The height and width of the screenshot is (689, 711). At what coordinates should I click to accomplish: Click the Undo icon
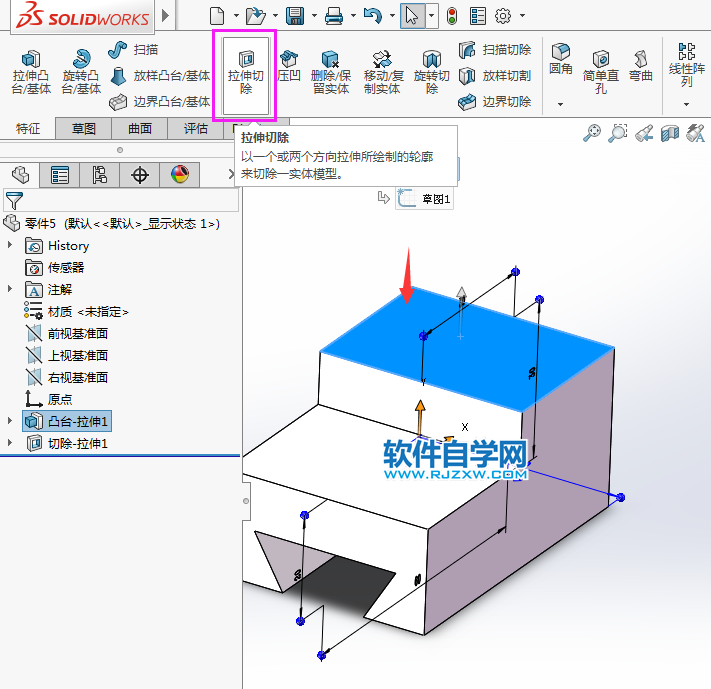point(373,16)
